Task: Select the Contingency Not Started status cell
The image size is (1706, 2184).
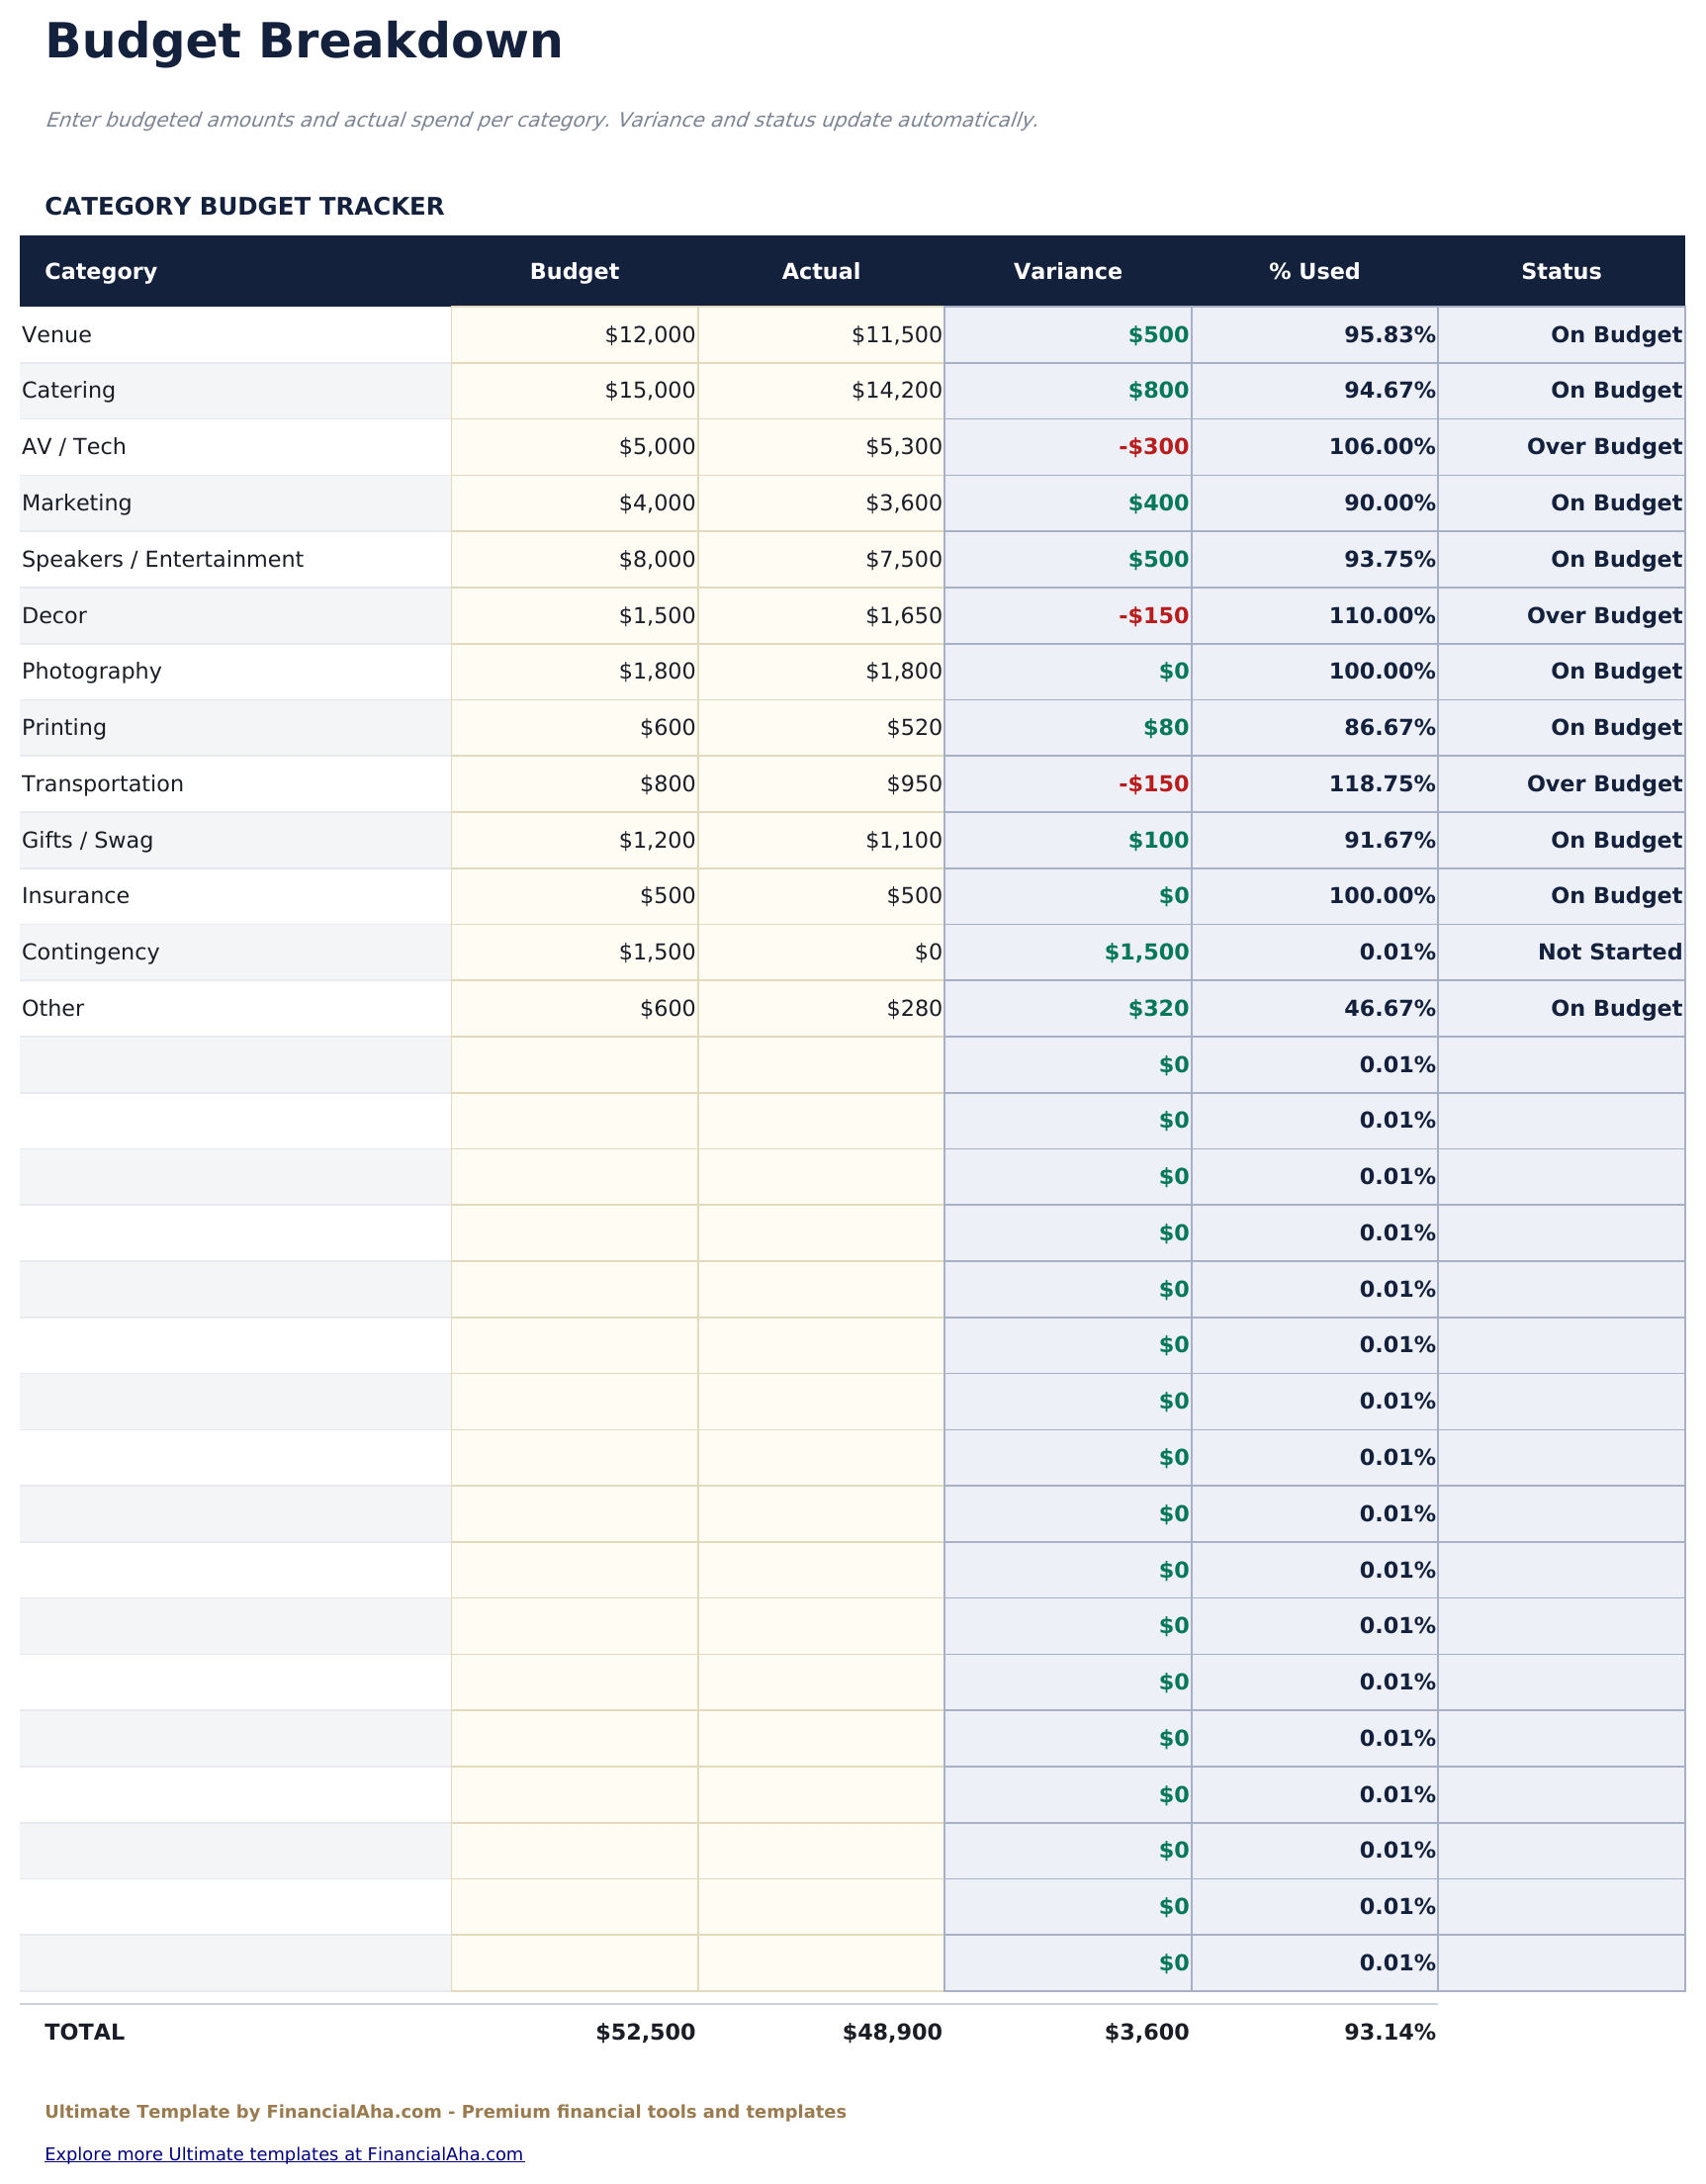Action: [1609, 951]
